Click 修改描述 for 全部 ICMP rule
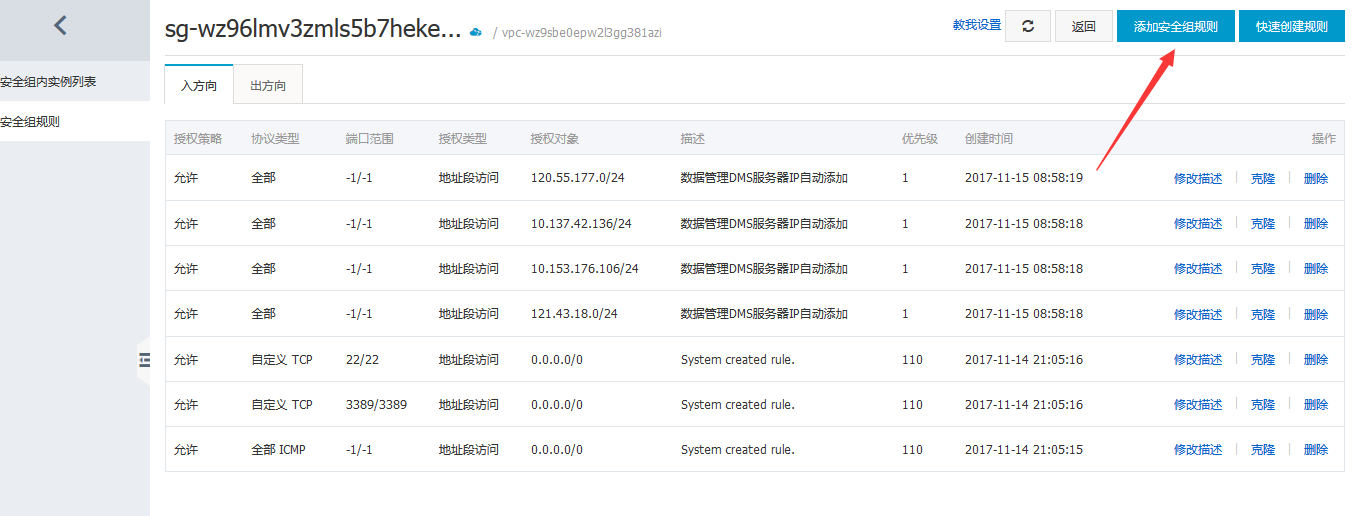Viewport: 1357px width, 516px height. (1198, 450)
